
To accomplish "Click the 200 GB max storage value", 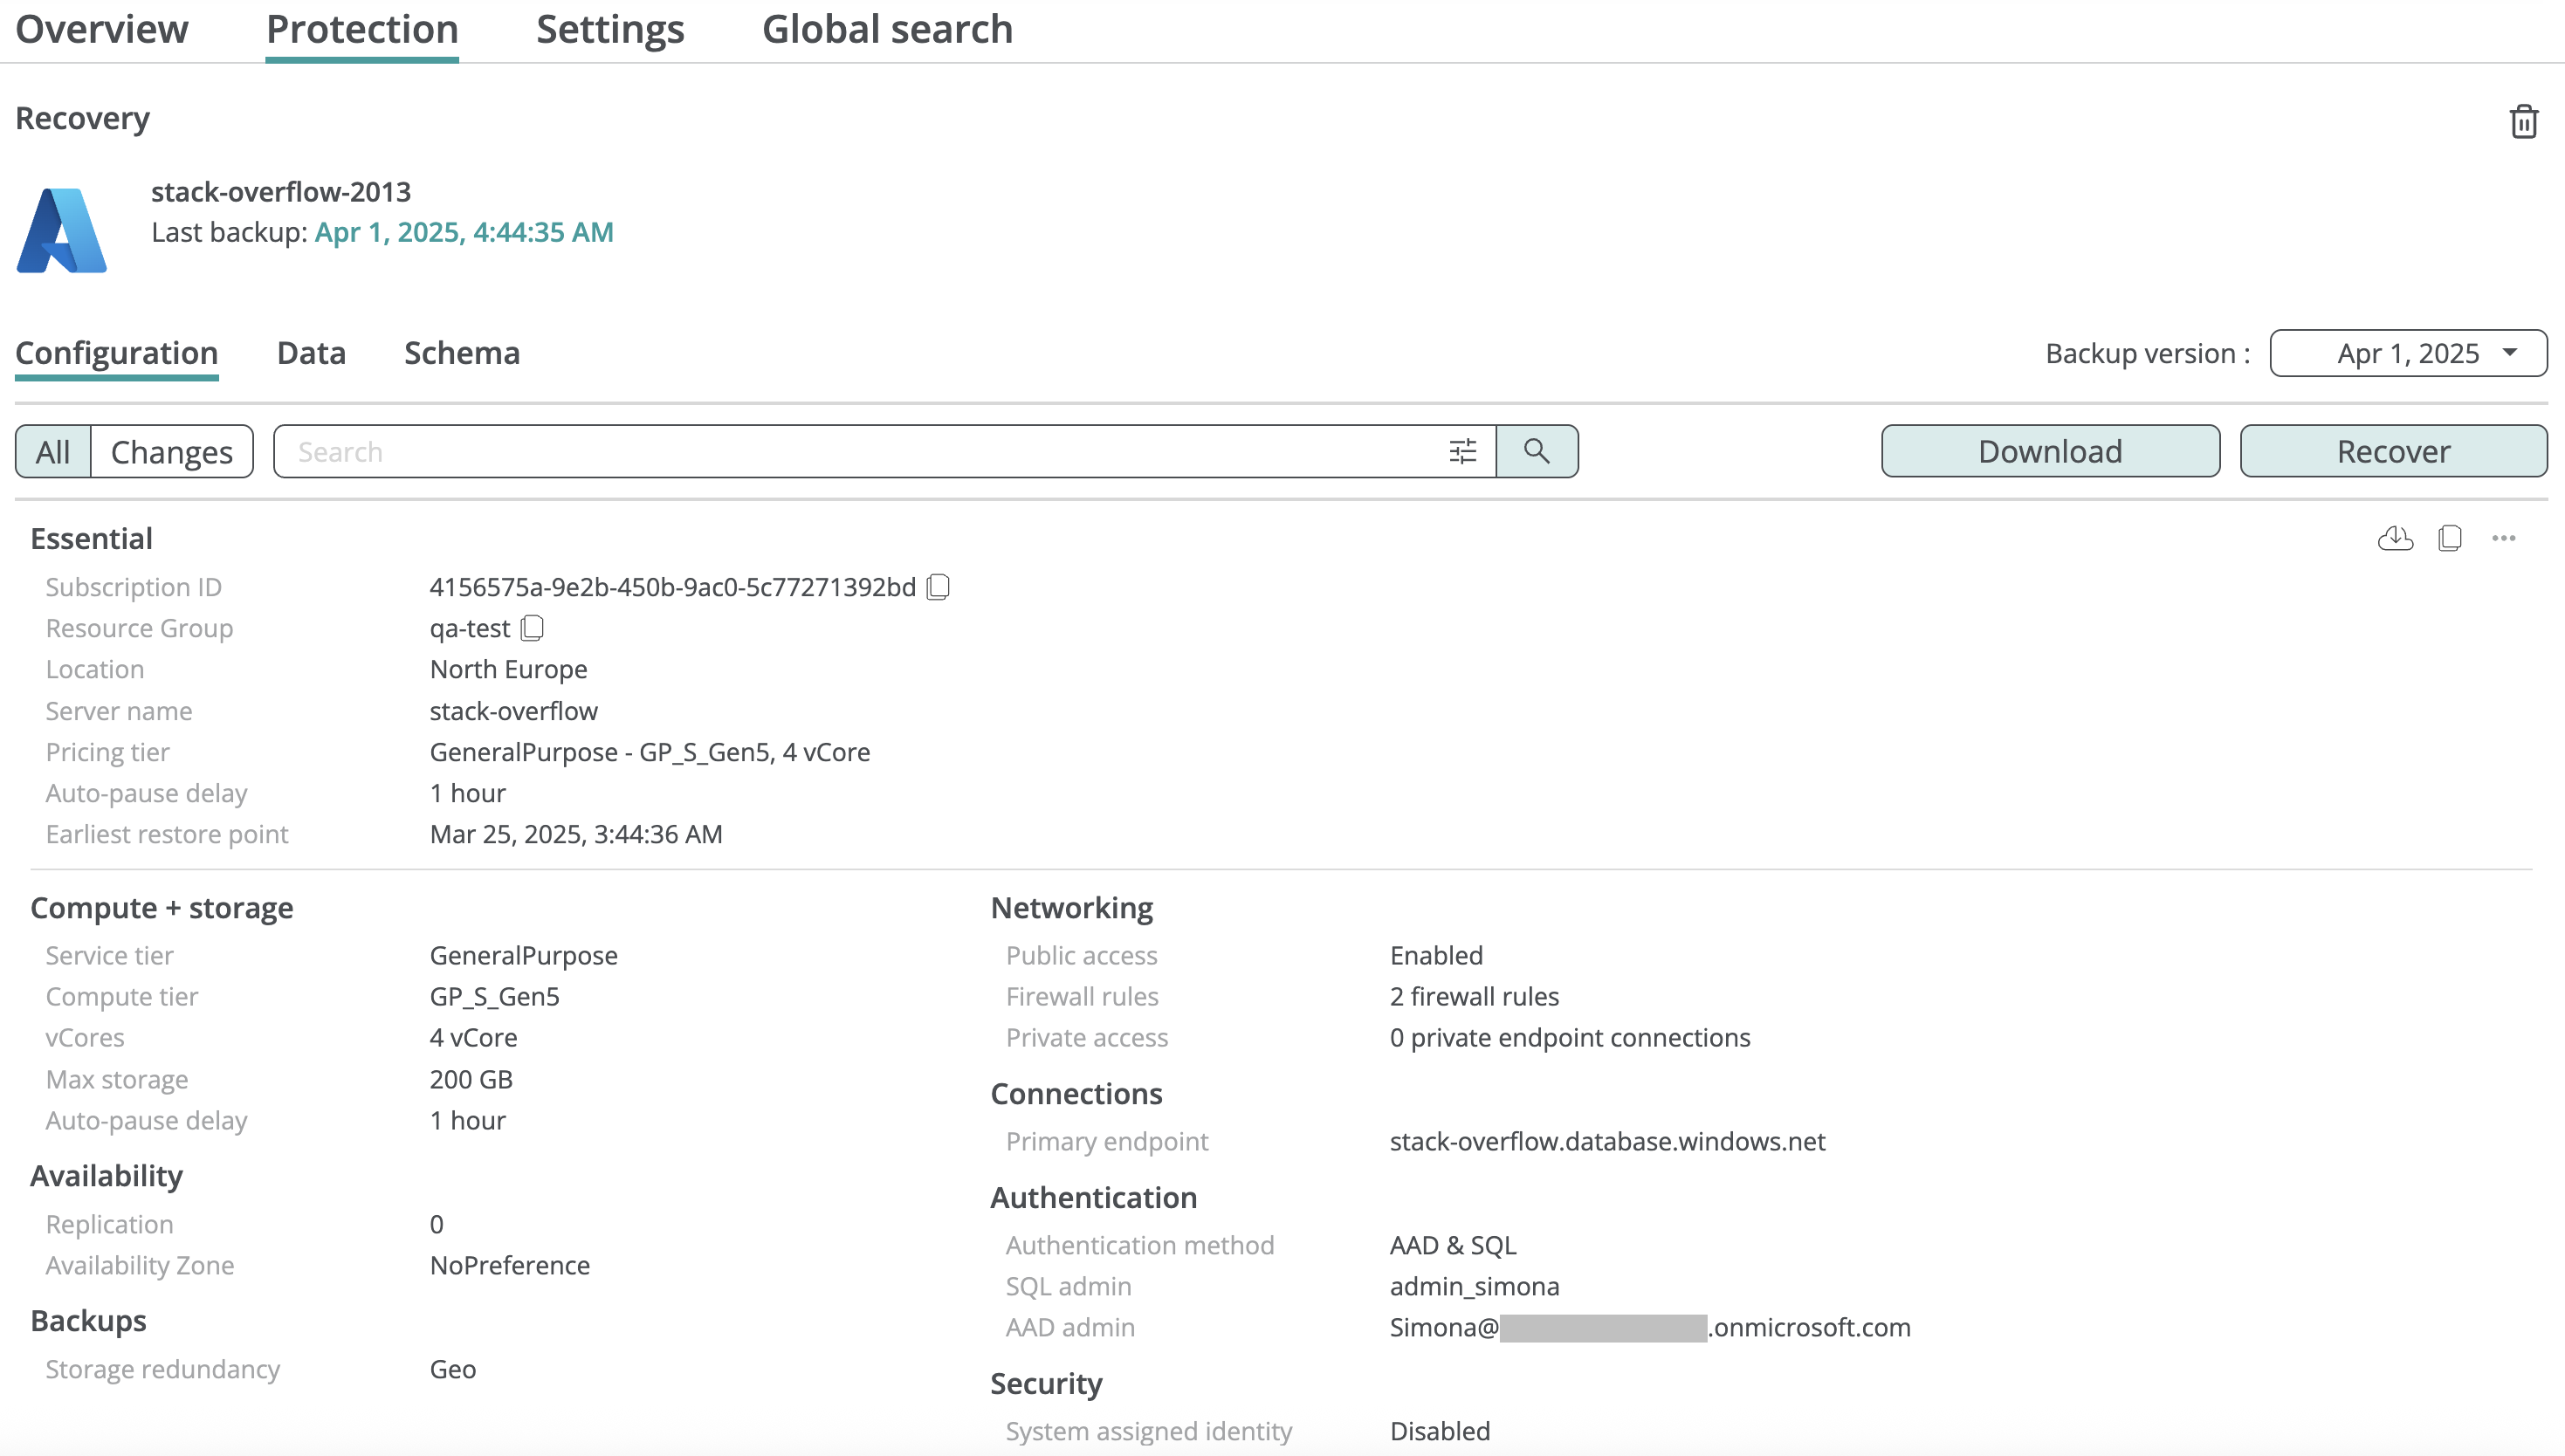I will pos(471,1079).
